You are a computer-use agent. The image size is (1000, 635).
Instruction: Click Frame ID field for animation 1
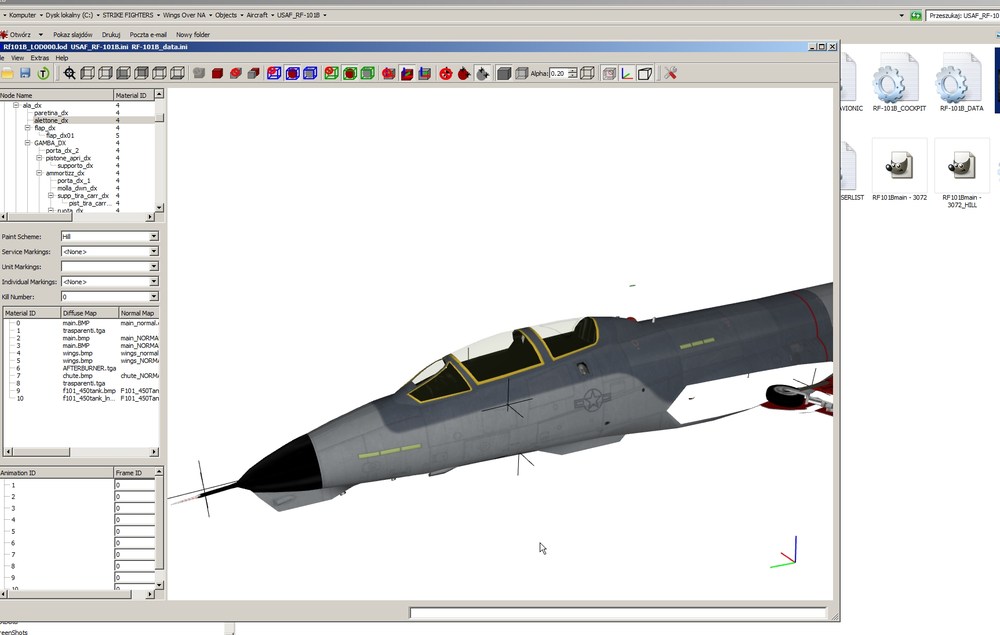pos(135,485)
